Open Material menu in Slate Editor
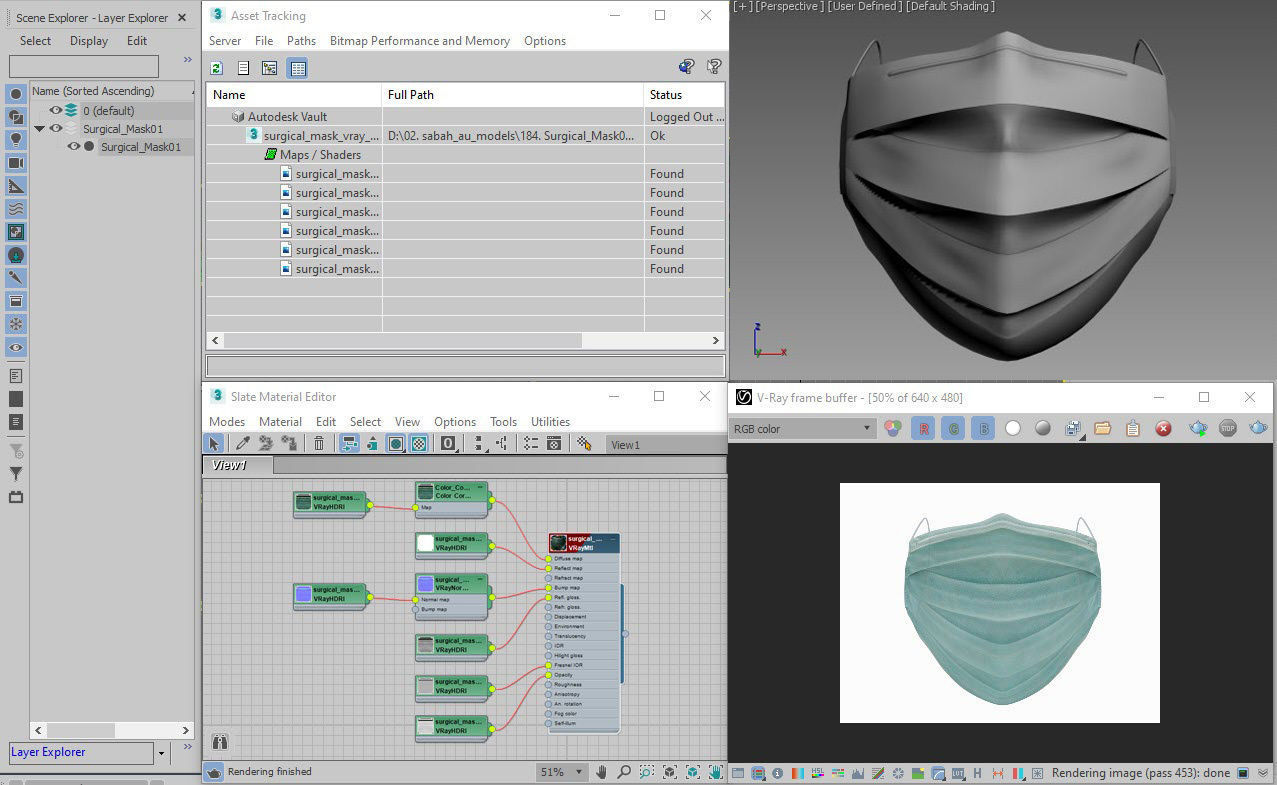 (280, 422)
